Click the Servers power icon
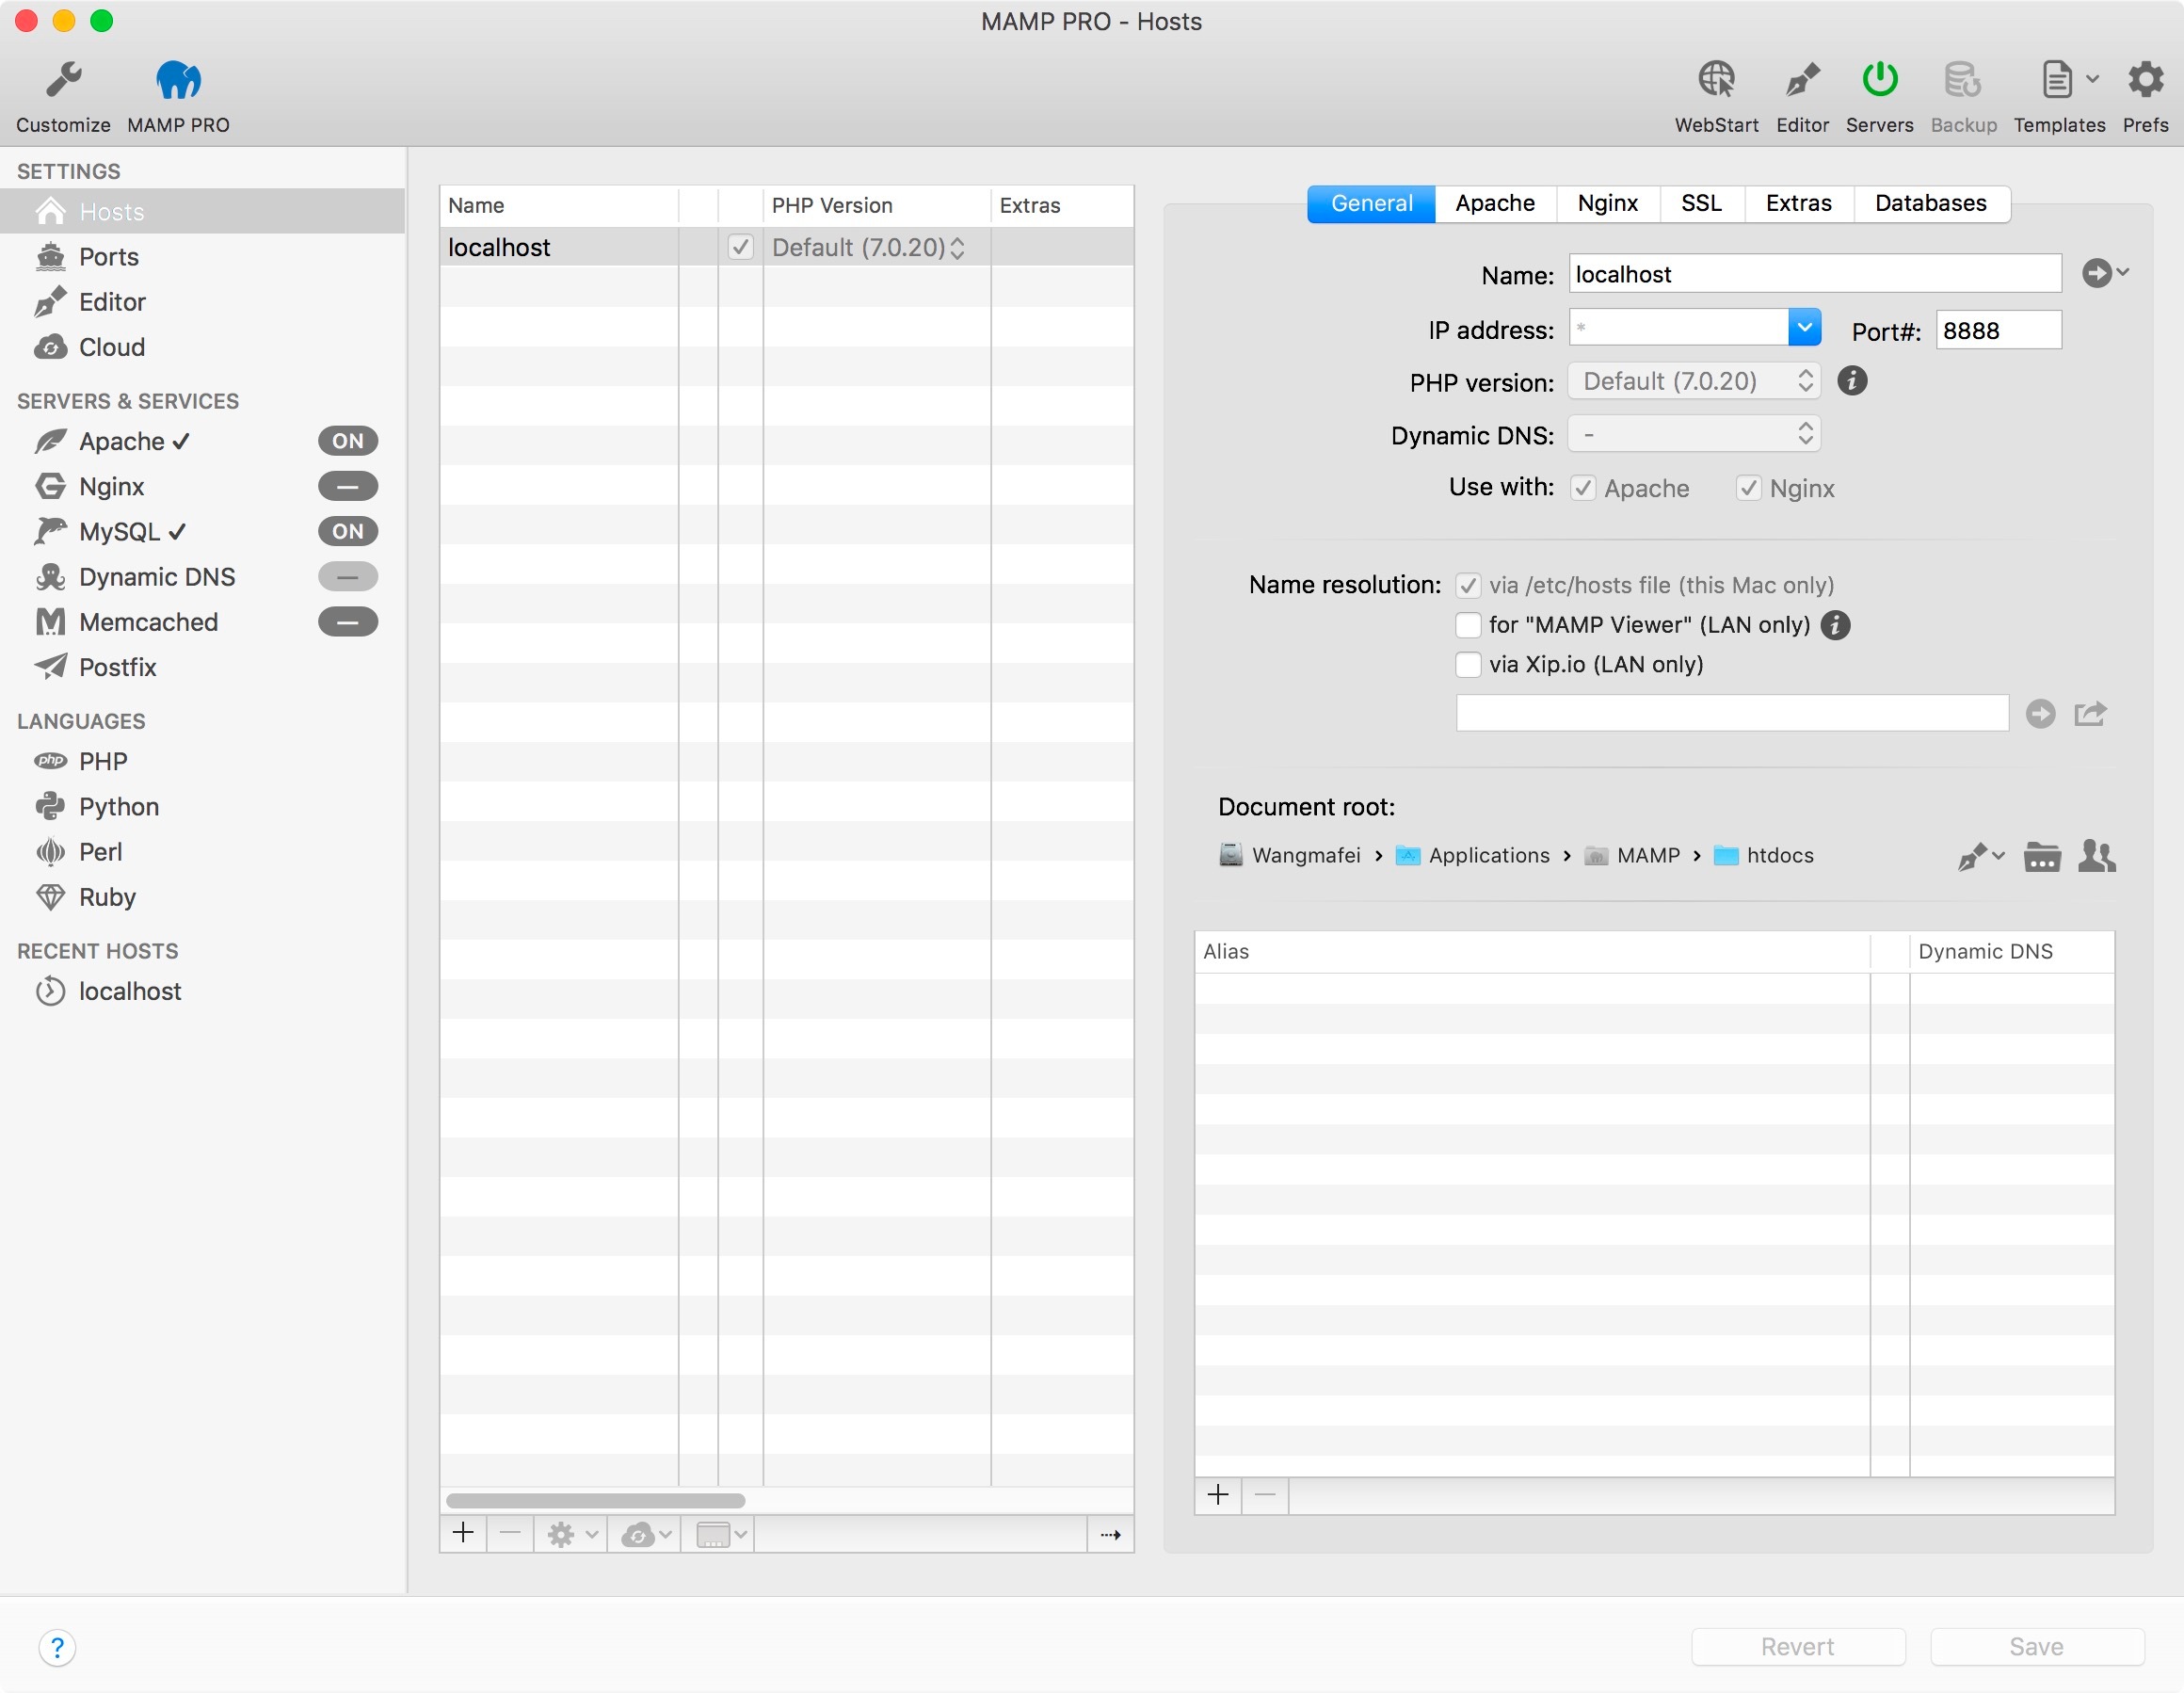Screen dimensions: 2184x1693 point(1879,80)
